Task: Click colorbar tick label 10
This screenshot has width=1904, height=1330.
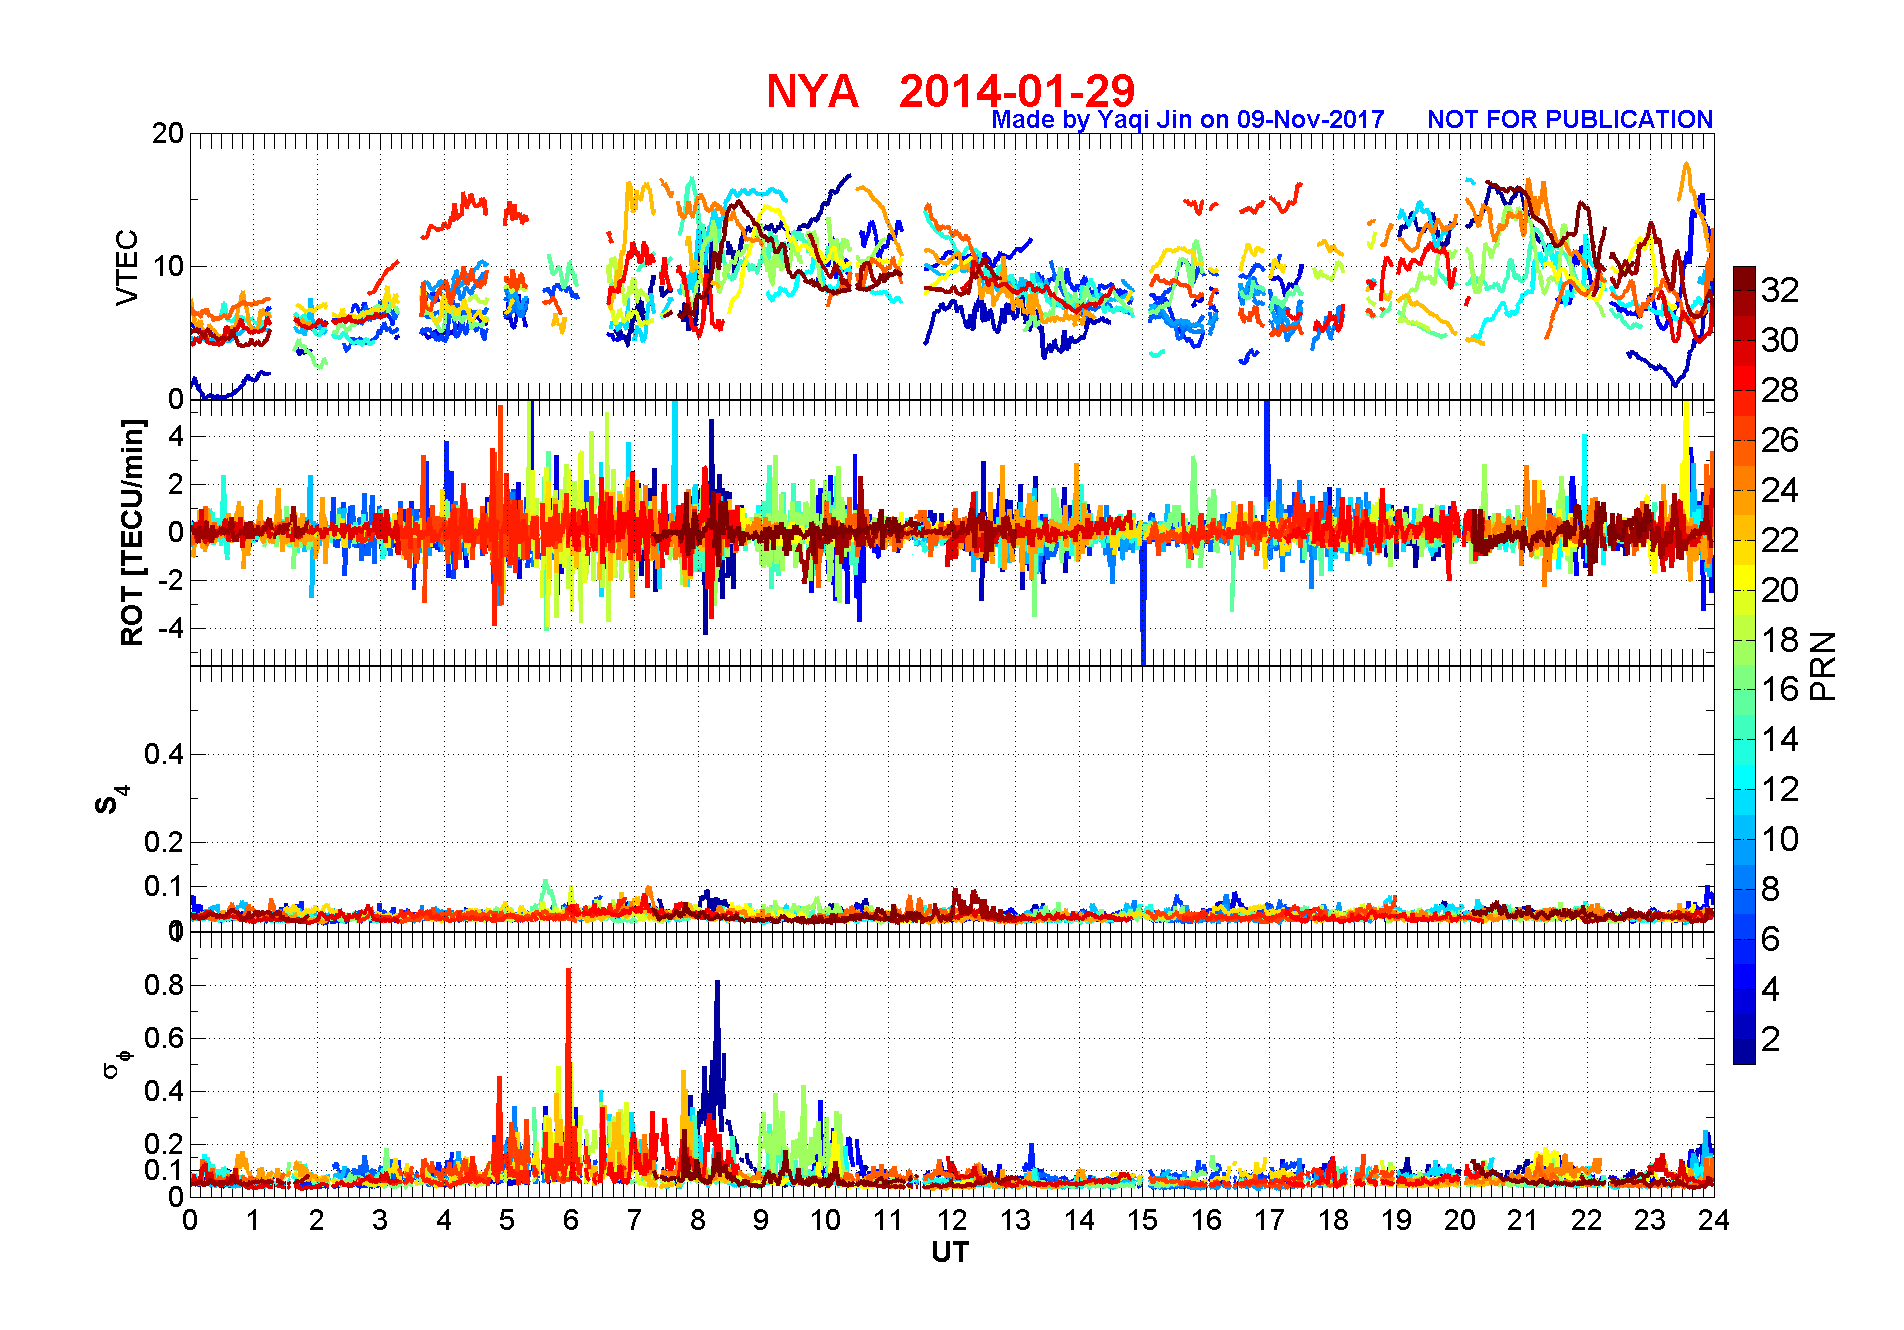Action: [x=1780, y=839]
